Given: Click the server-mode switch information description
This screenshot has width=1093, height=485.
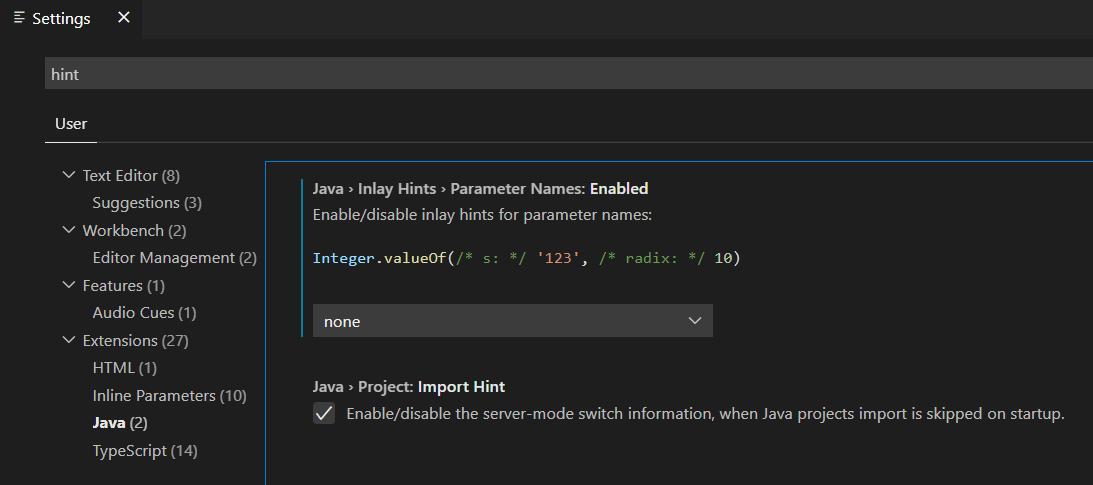Looking at the screenshot, I should [705, 415].
